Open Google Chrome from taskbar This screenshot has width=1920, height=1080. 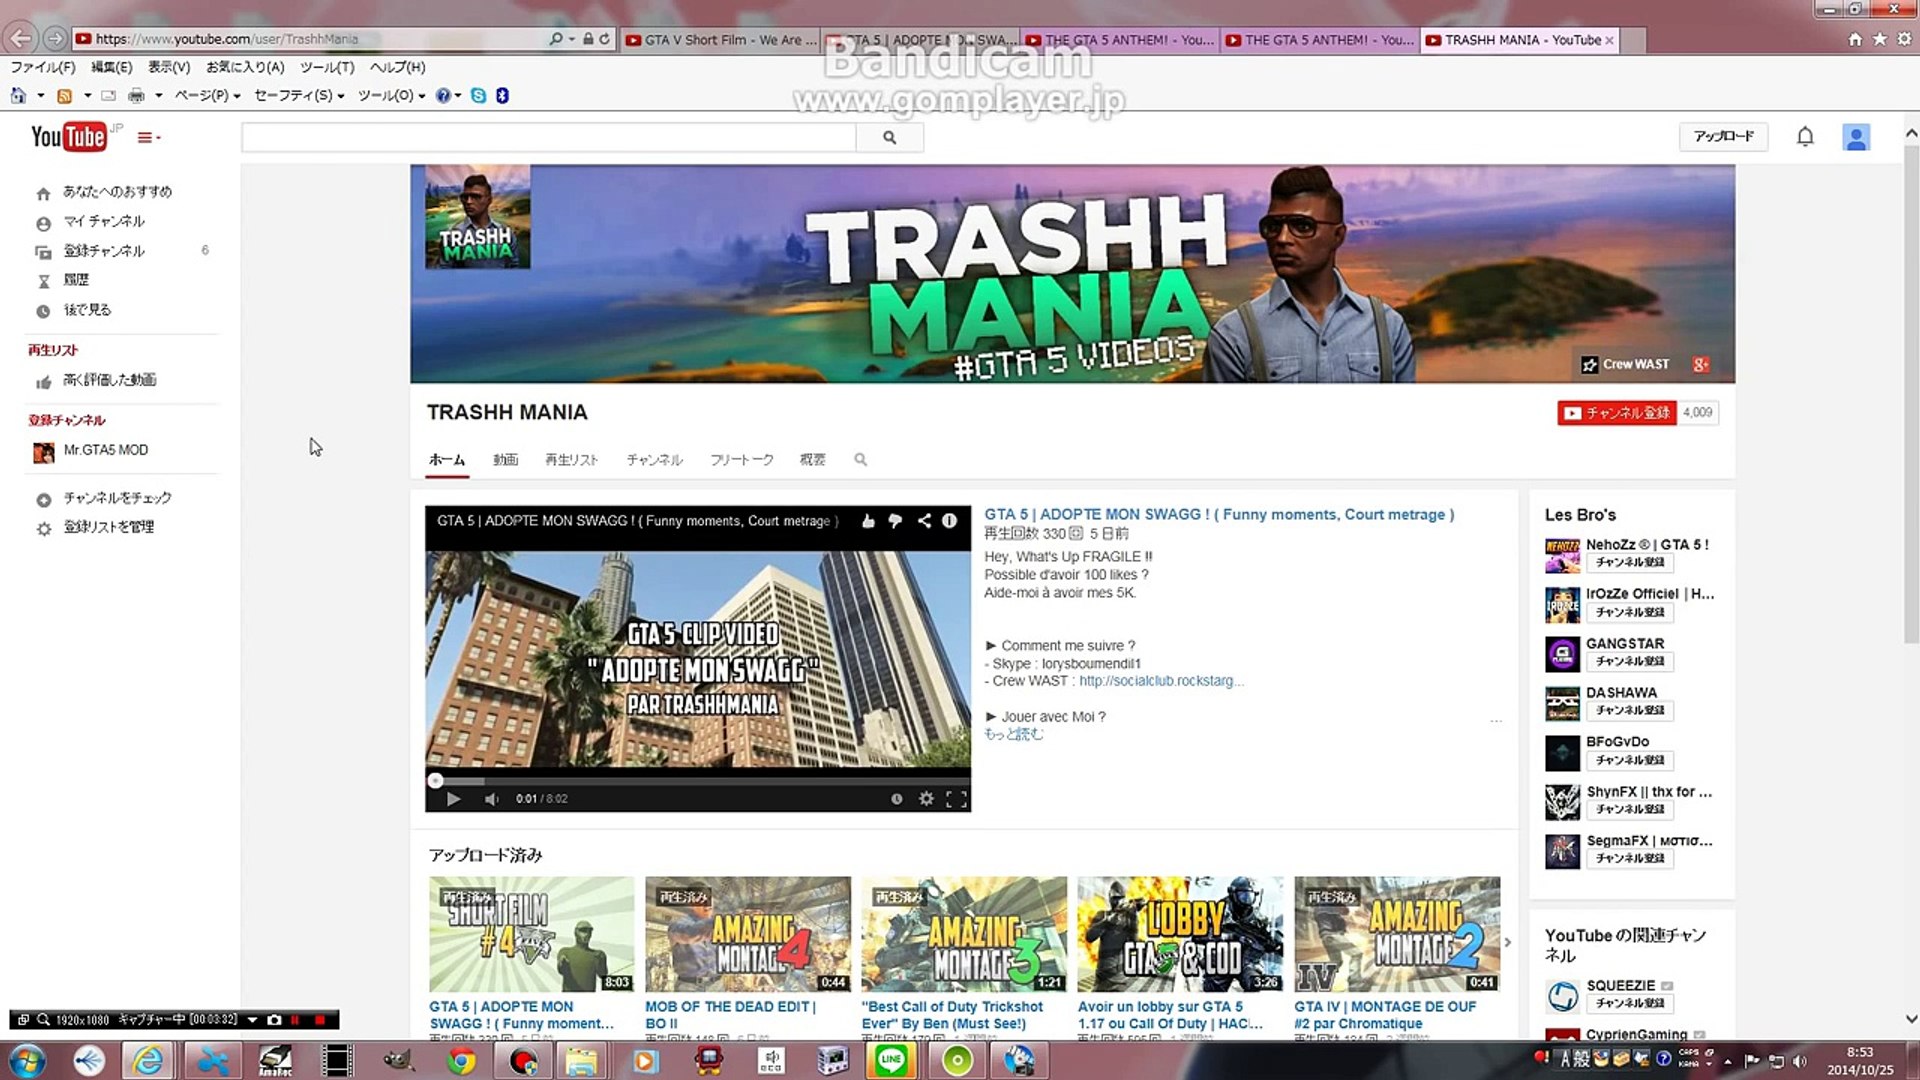pyautogui.click(x=461, y=1060)
